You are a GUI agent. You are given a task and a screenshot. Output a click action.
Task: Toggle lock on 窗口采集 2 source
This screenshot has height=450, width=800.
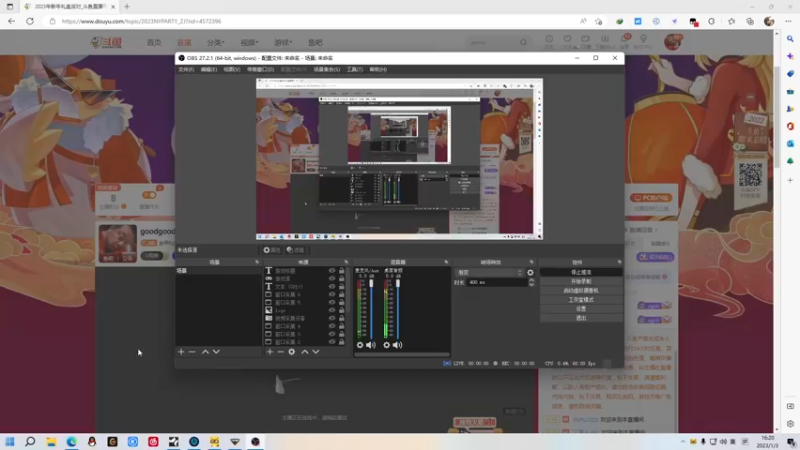pyautogui.click(x=341, y=342)
